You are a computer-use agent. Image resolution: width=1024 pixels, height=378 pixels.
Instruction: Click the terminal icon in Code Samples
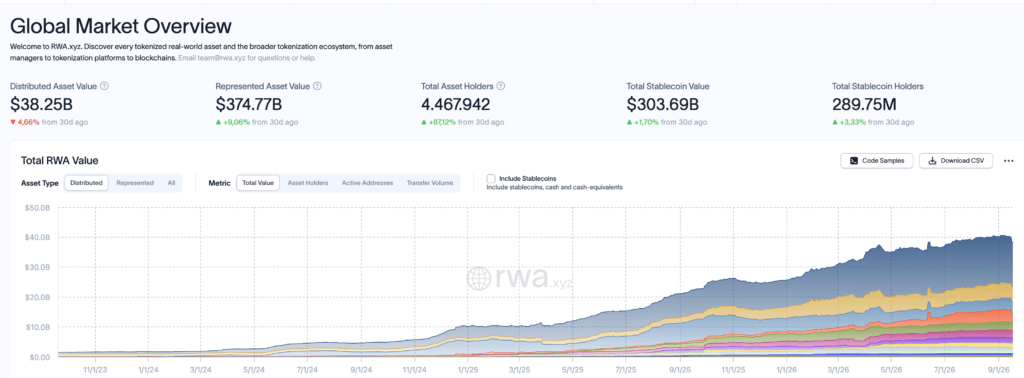(854, 161)
